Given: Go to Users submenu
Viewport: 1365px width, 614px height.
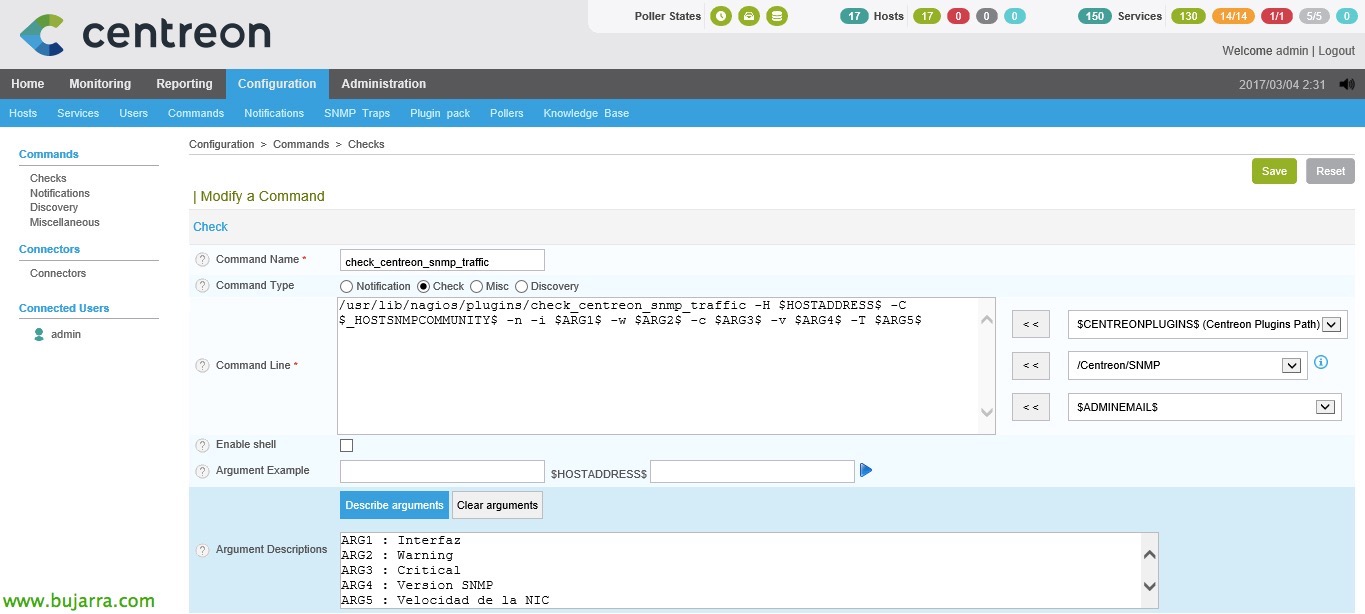Looking at the screenshot, I should [133, 113].
